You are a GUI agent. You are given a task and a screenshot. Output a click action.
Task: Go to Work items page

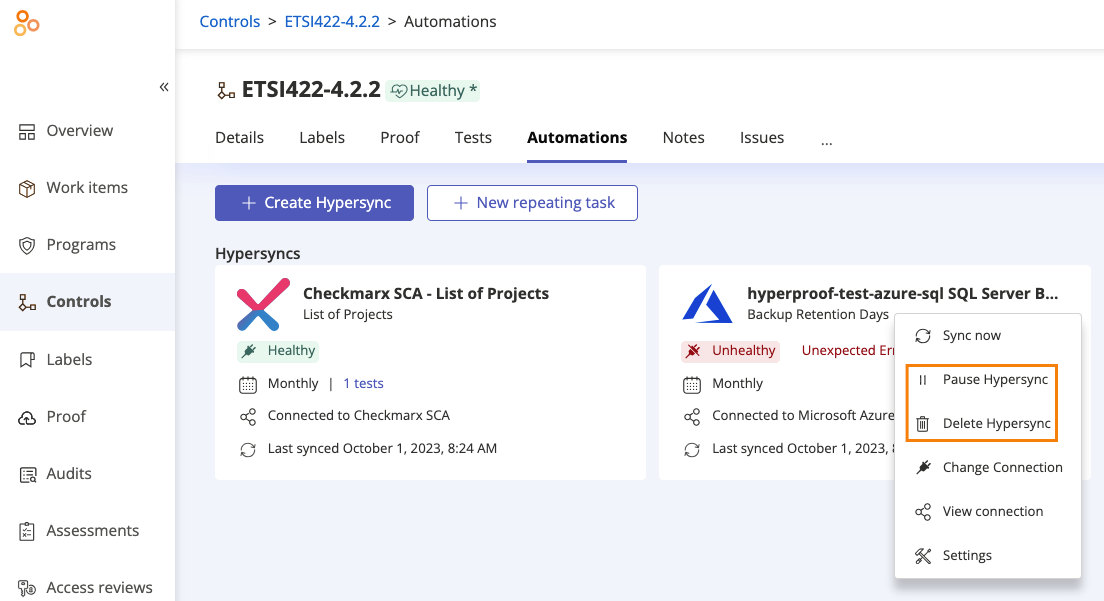87,188
